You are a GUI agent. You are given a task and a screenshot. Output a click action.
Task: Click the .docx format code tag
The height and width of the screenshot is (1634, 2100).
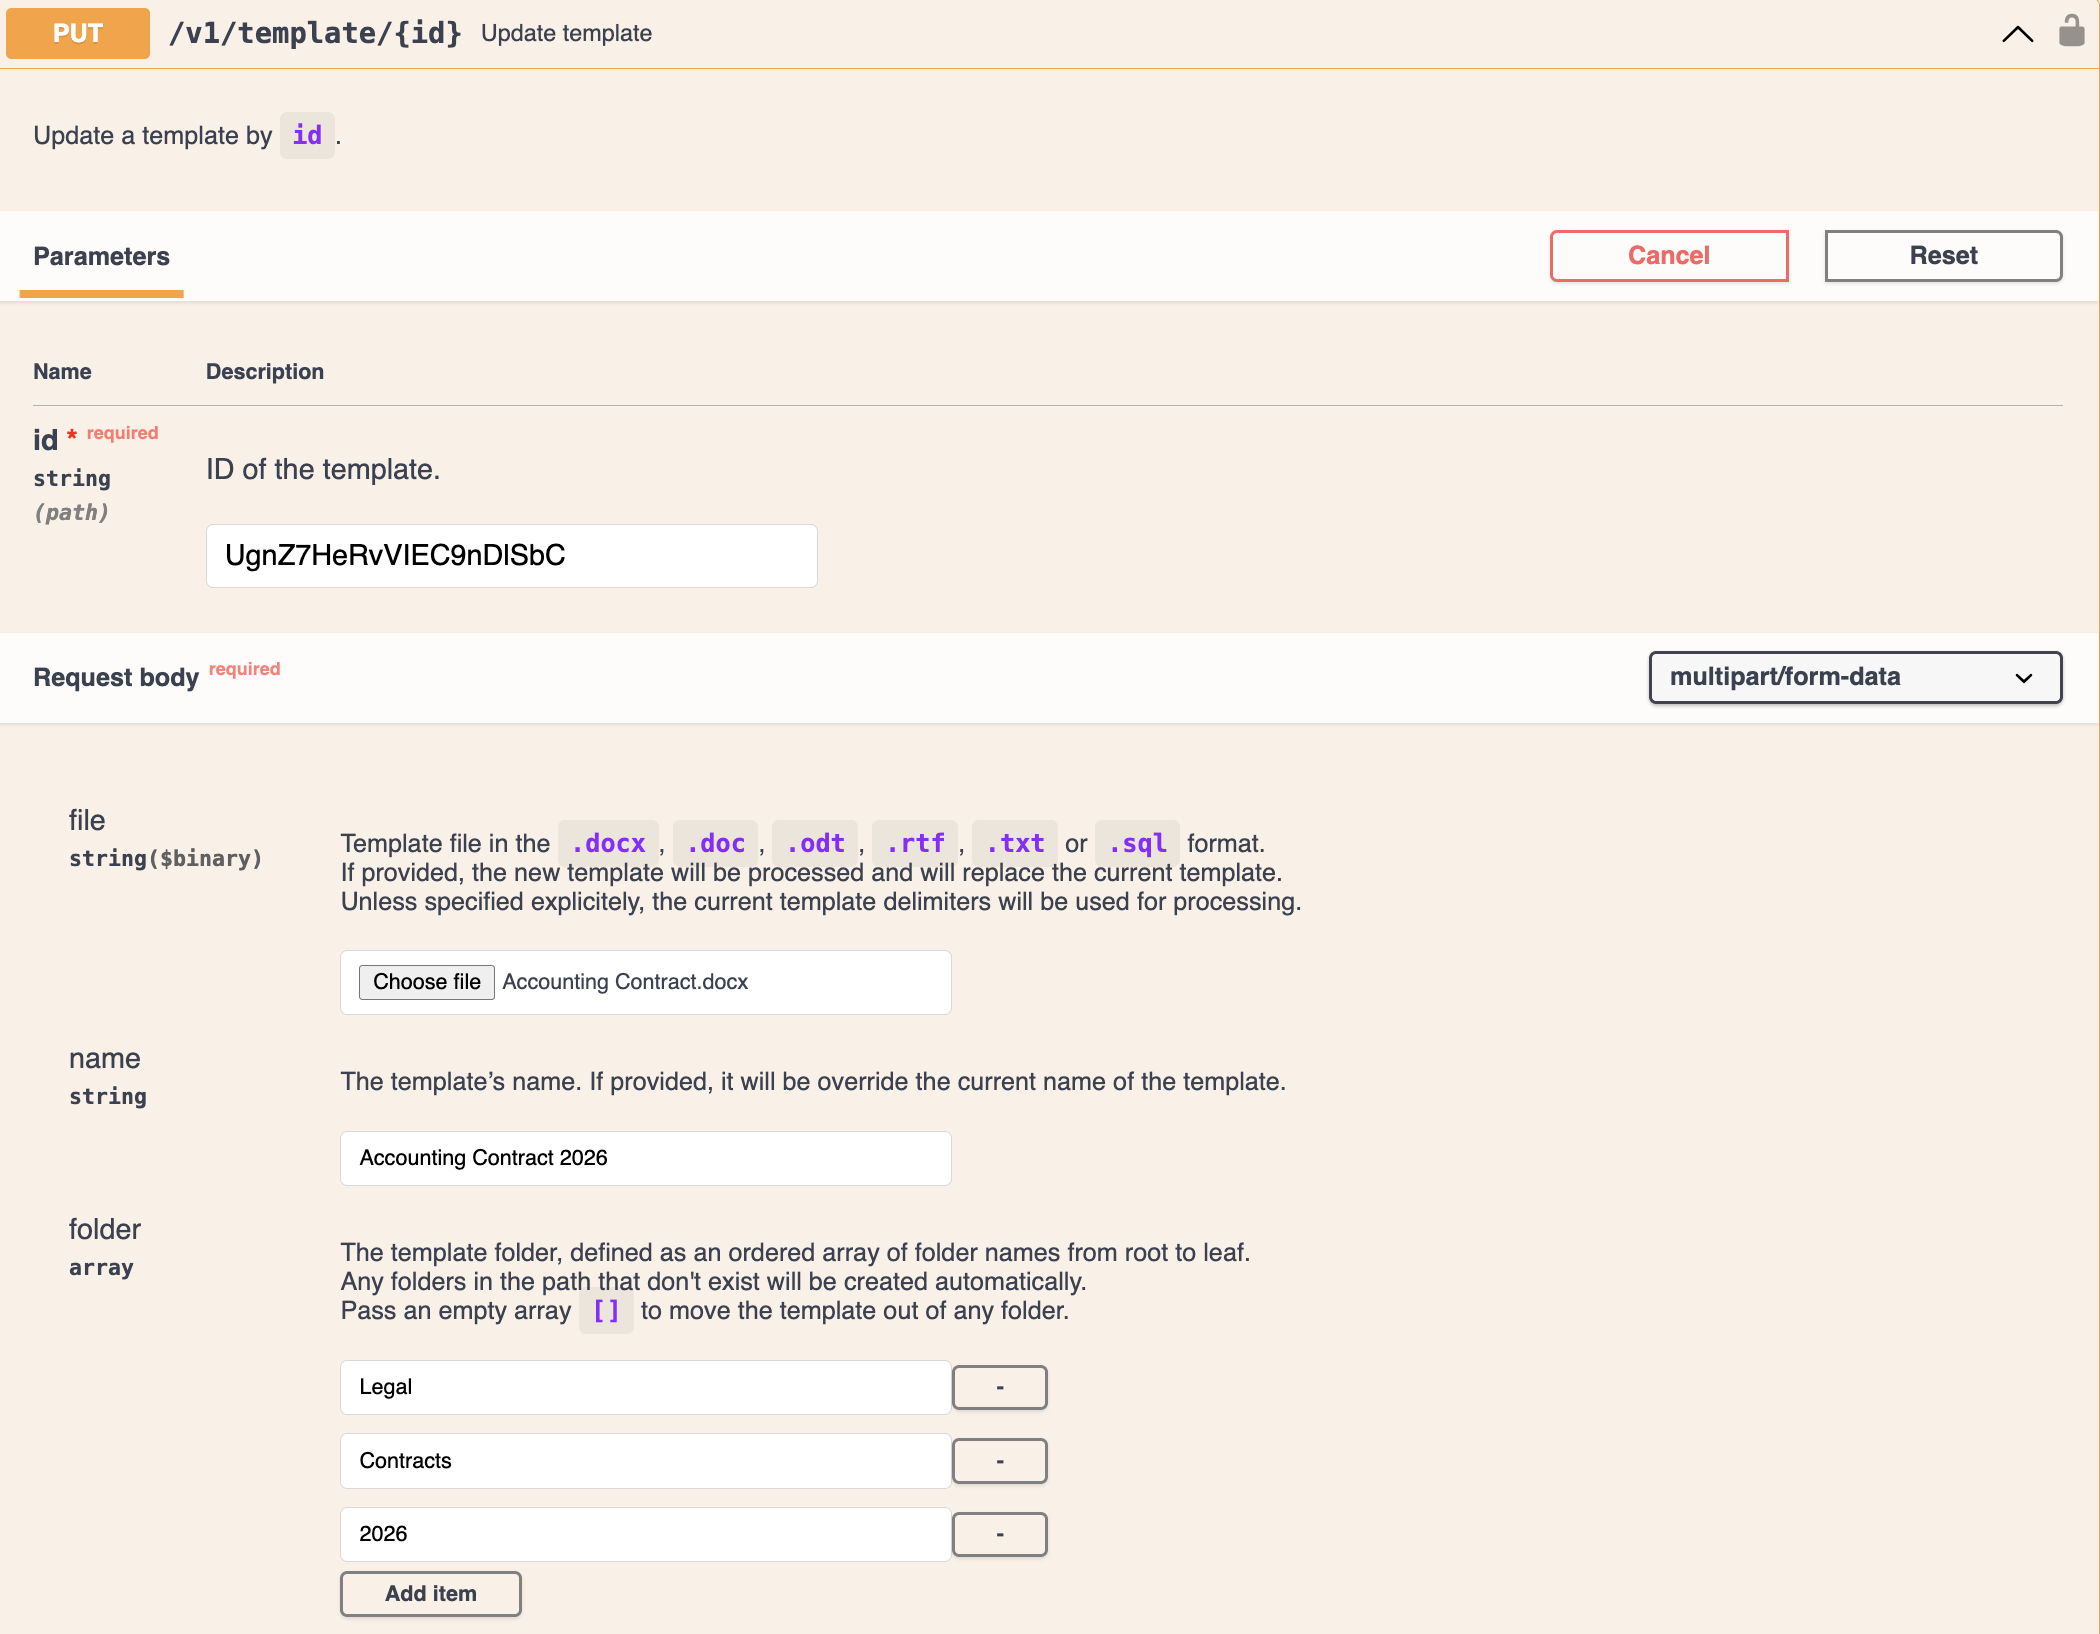pos(608,843)
